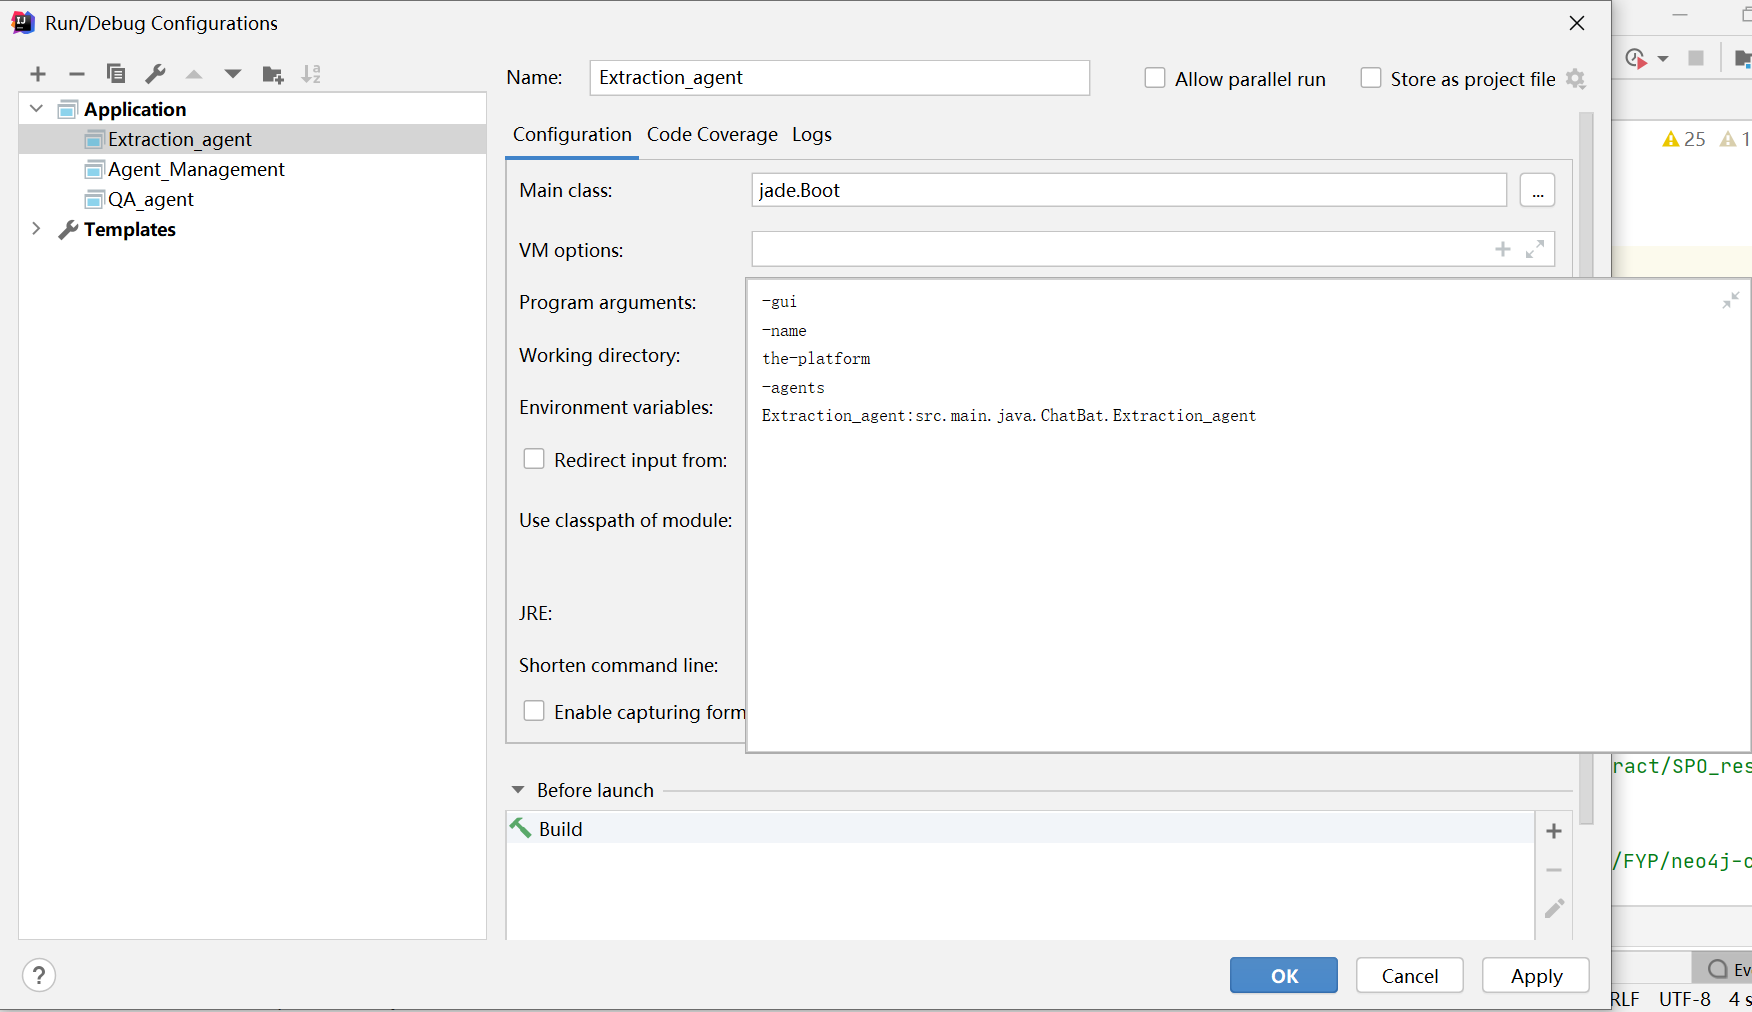Collapse the Application tree node
The image size is (1752, 1012).
pos(37,109)
